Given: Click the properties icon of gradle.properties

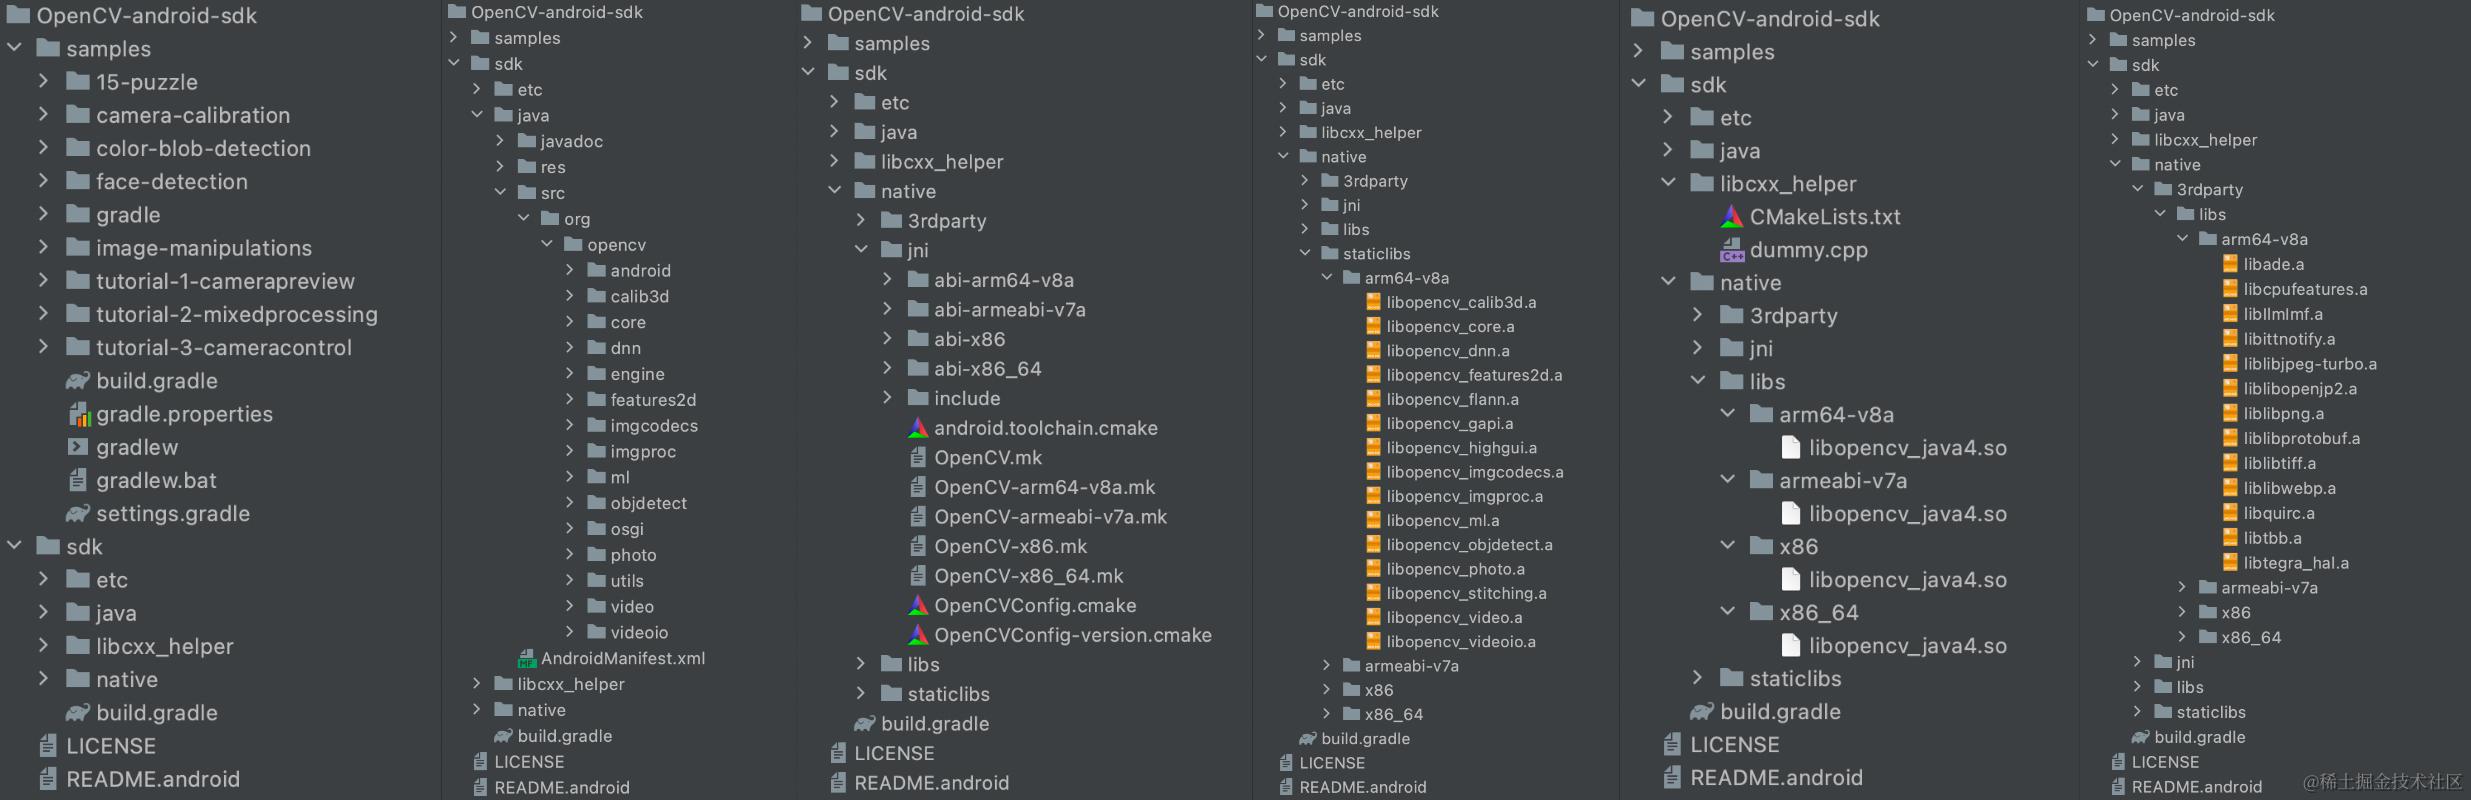Looking at the screenshot, I should click(x=79, y=414).
